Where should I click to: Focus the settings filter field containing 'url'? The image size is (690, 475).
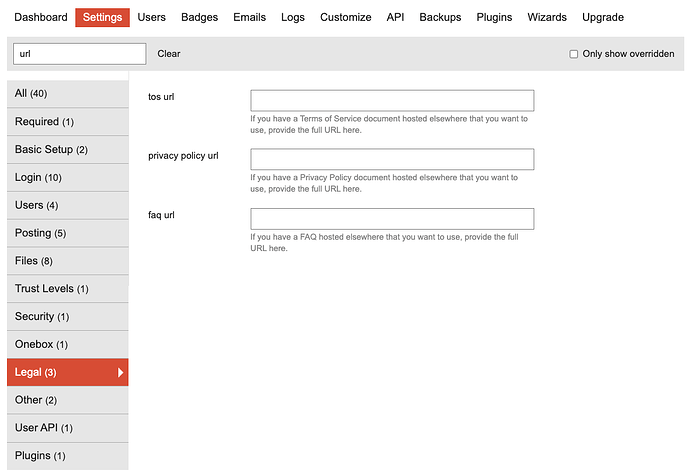tap(80, 54)
